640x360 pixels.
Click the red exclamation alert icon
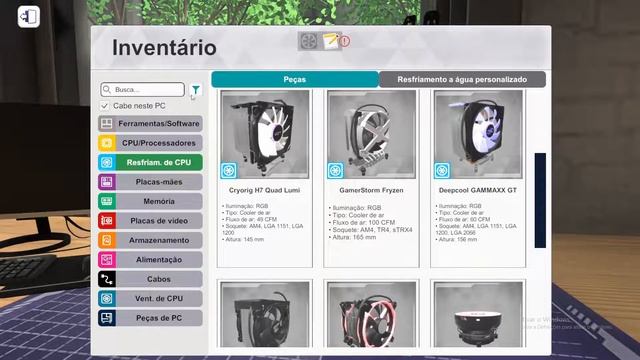coord(345,41)
